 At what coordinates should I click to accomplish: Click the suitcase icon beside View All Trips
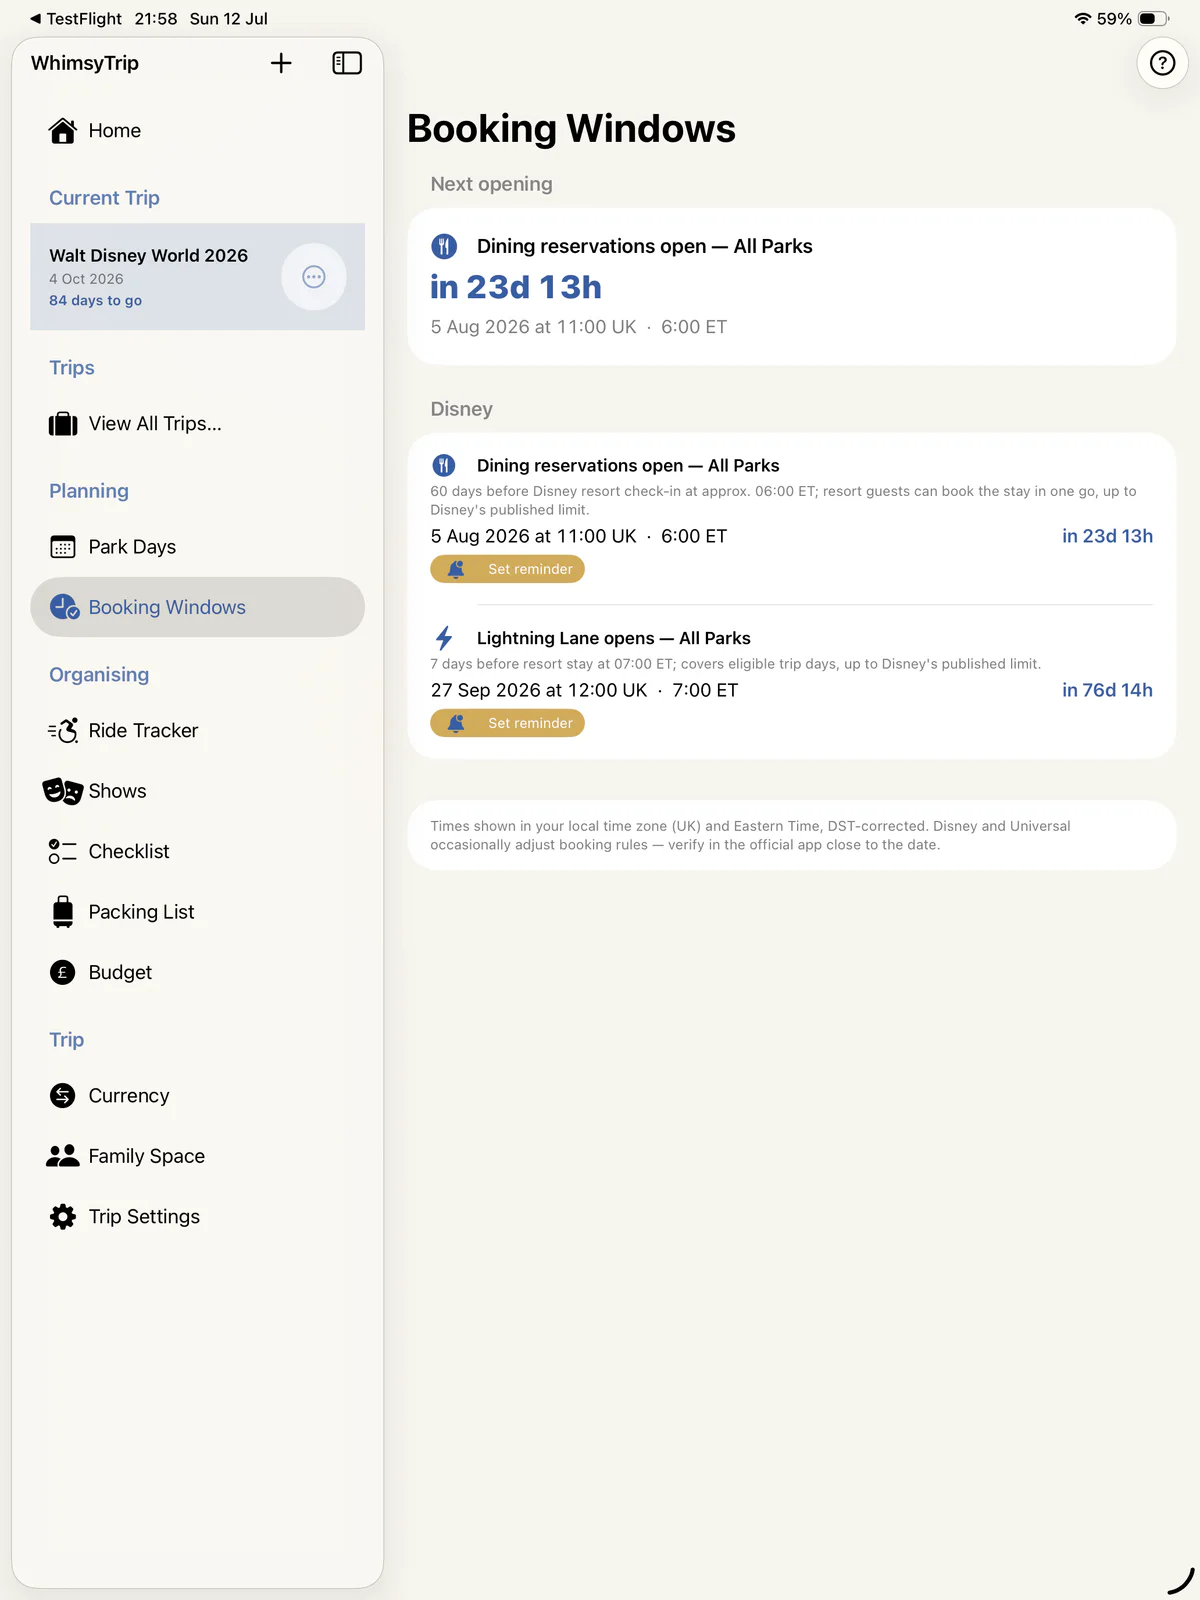pos(63,424)
